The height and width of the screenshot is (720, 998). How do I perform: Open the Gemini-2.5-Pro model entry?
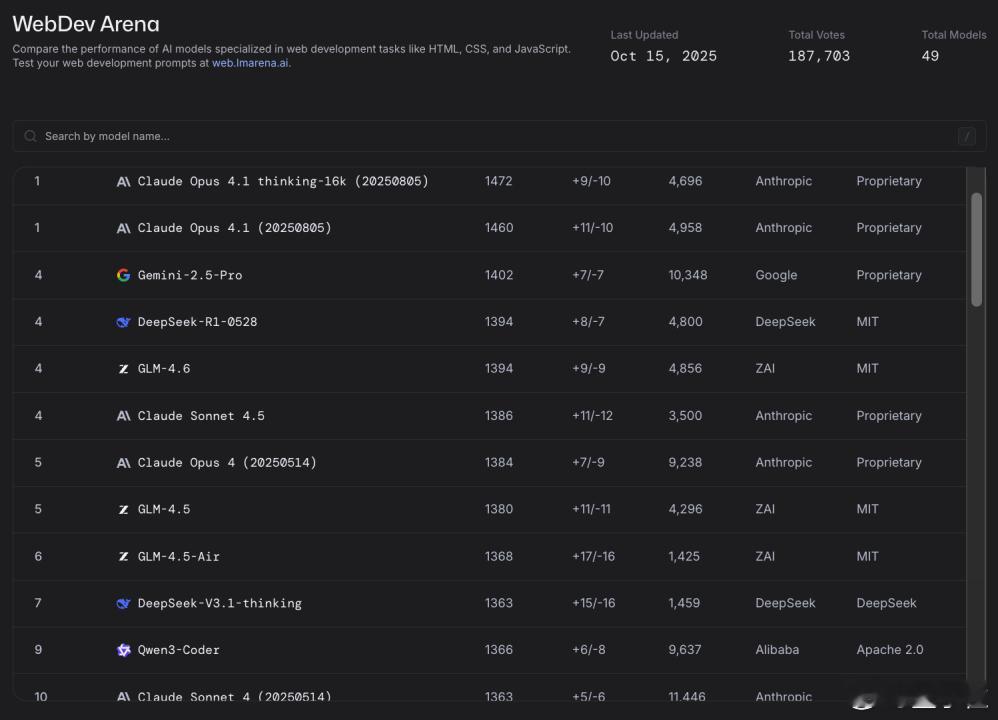click(190, 275)
